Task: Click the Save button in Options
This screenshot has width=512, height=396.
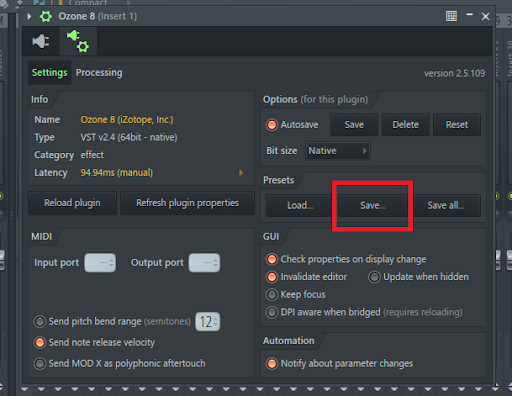Action: [x=354, y=125]
